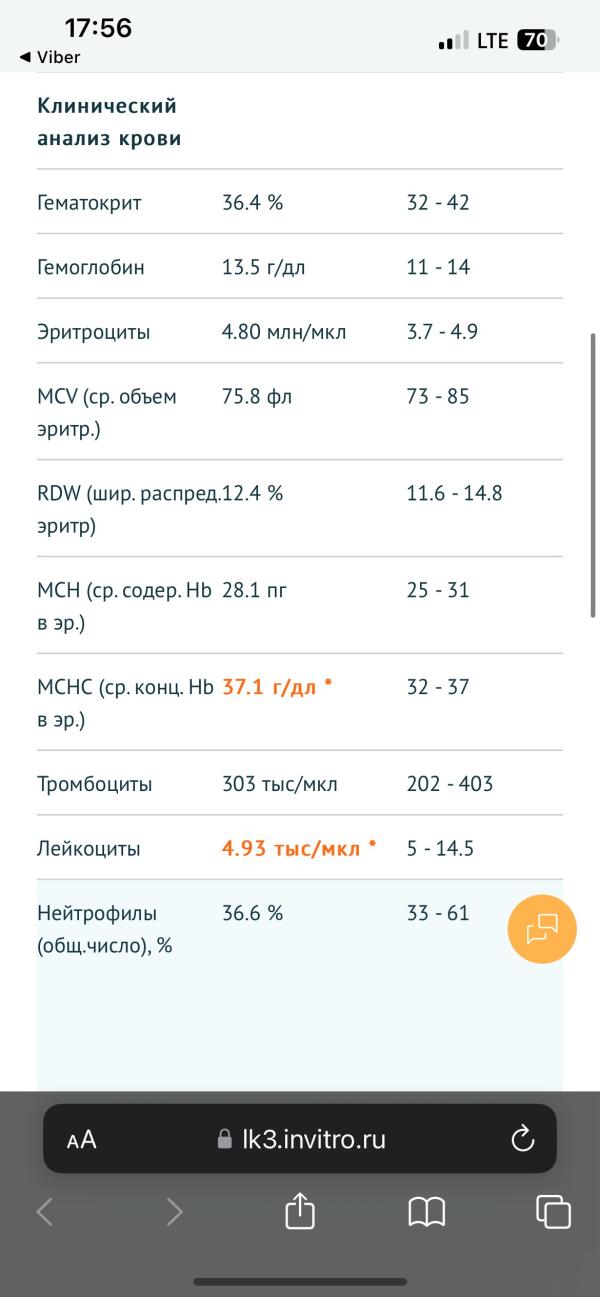Go forward with the right chevron

[174, 1212]
